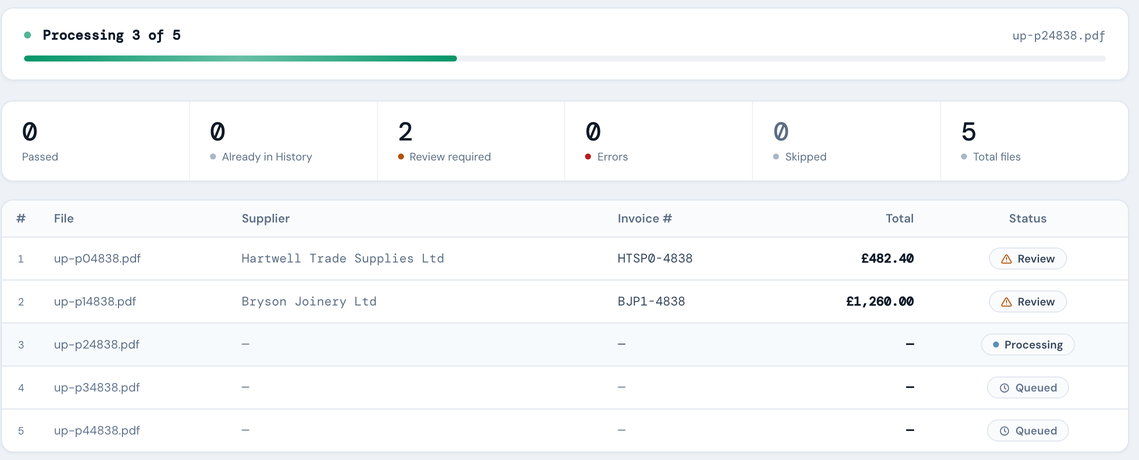Click the gray dot beside Total files

pos(965,157)
